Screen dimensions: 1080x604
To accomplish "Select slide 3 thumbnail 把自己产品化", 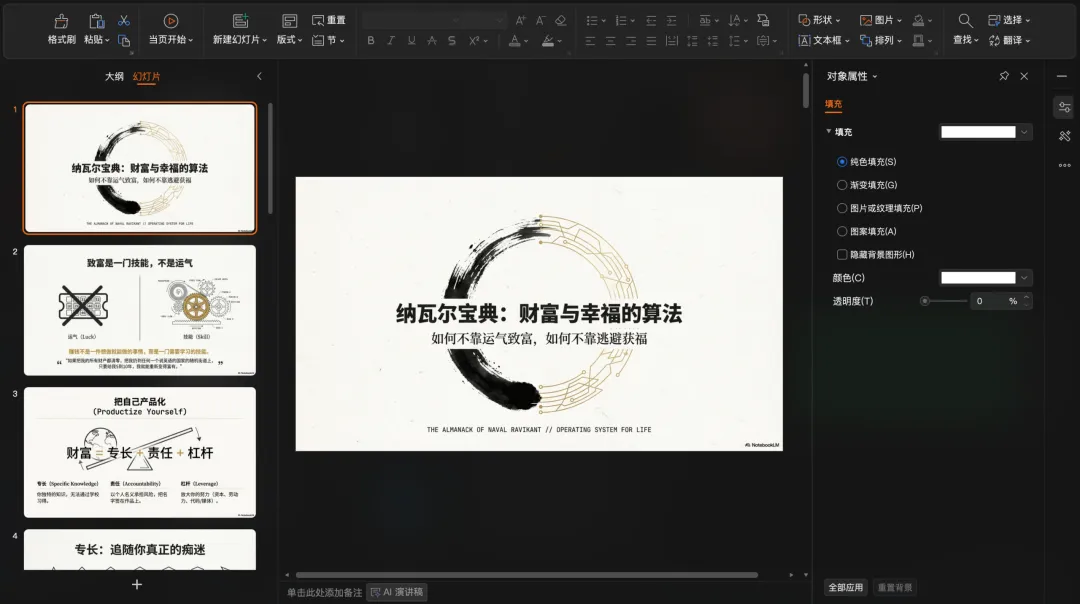I will click(140, 452).
